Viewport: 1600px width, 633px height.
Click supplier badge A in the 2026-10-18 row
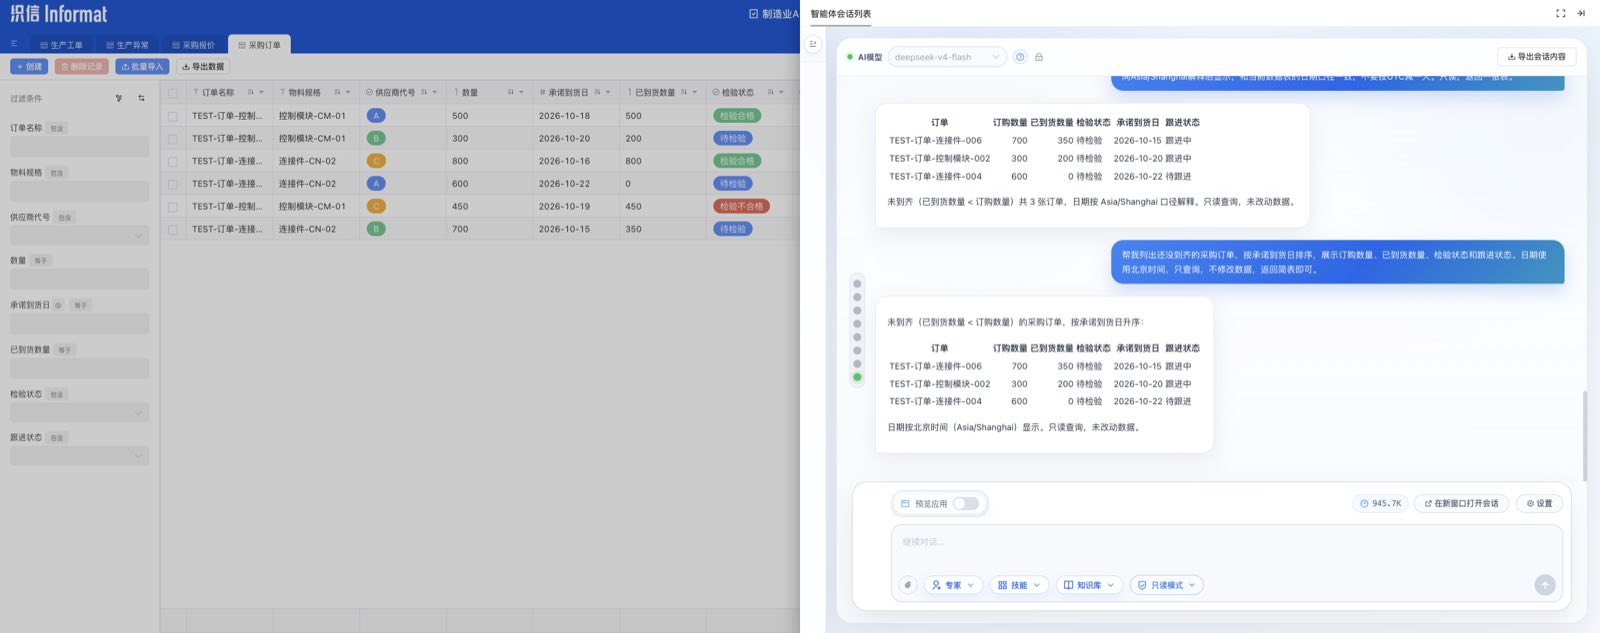point(376,116)
